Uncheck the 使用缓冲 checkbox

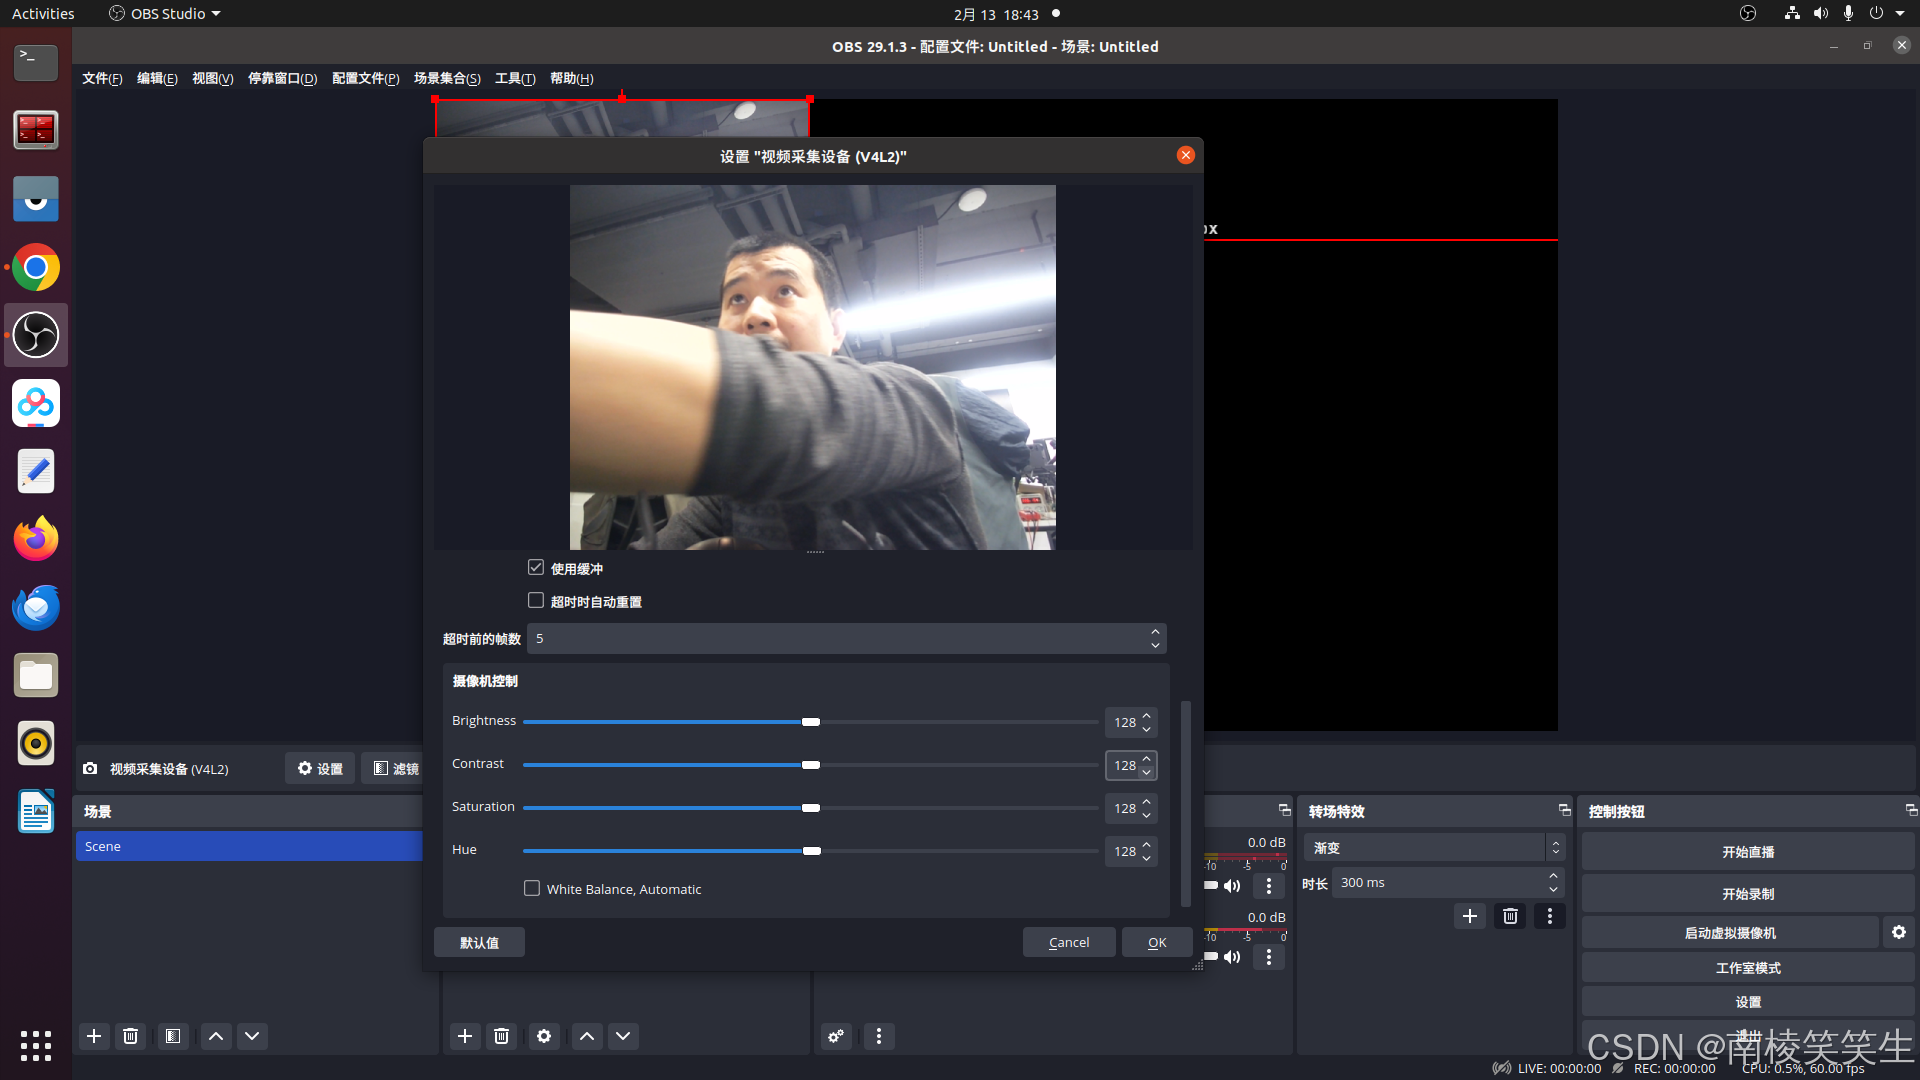[x=536, y=568]
